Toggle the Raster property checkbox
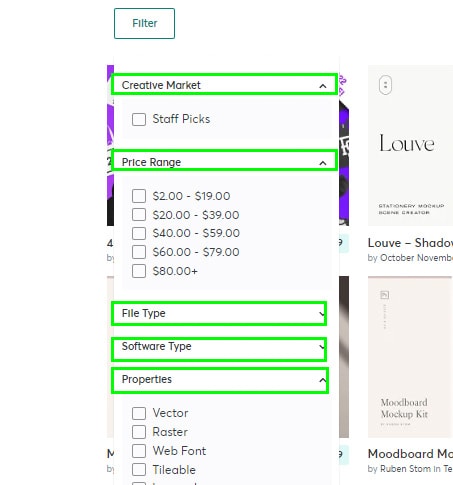453x485 pixels. pos(139,432)
